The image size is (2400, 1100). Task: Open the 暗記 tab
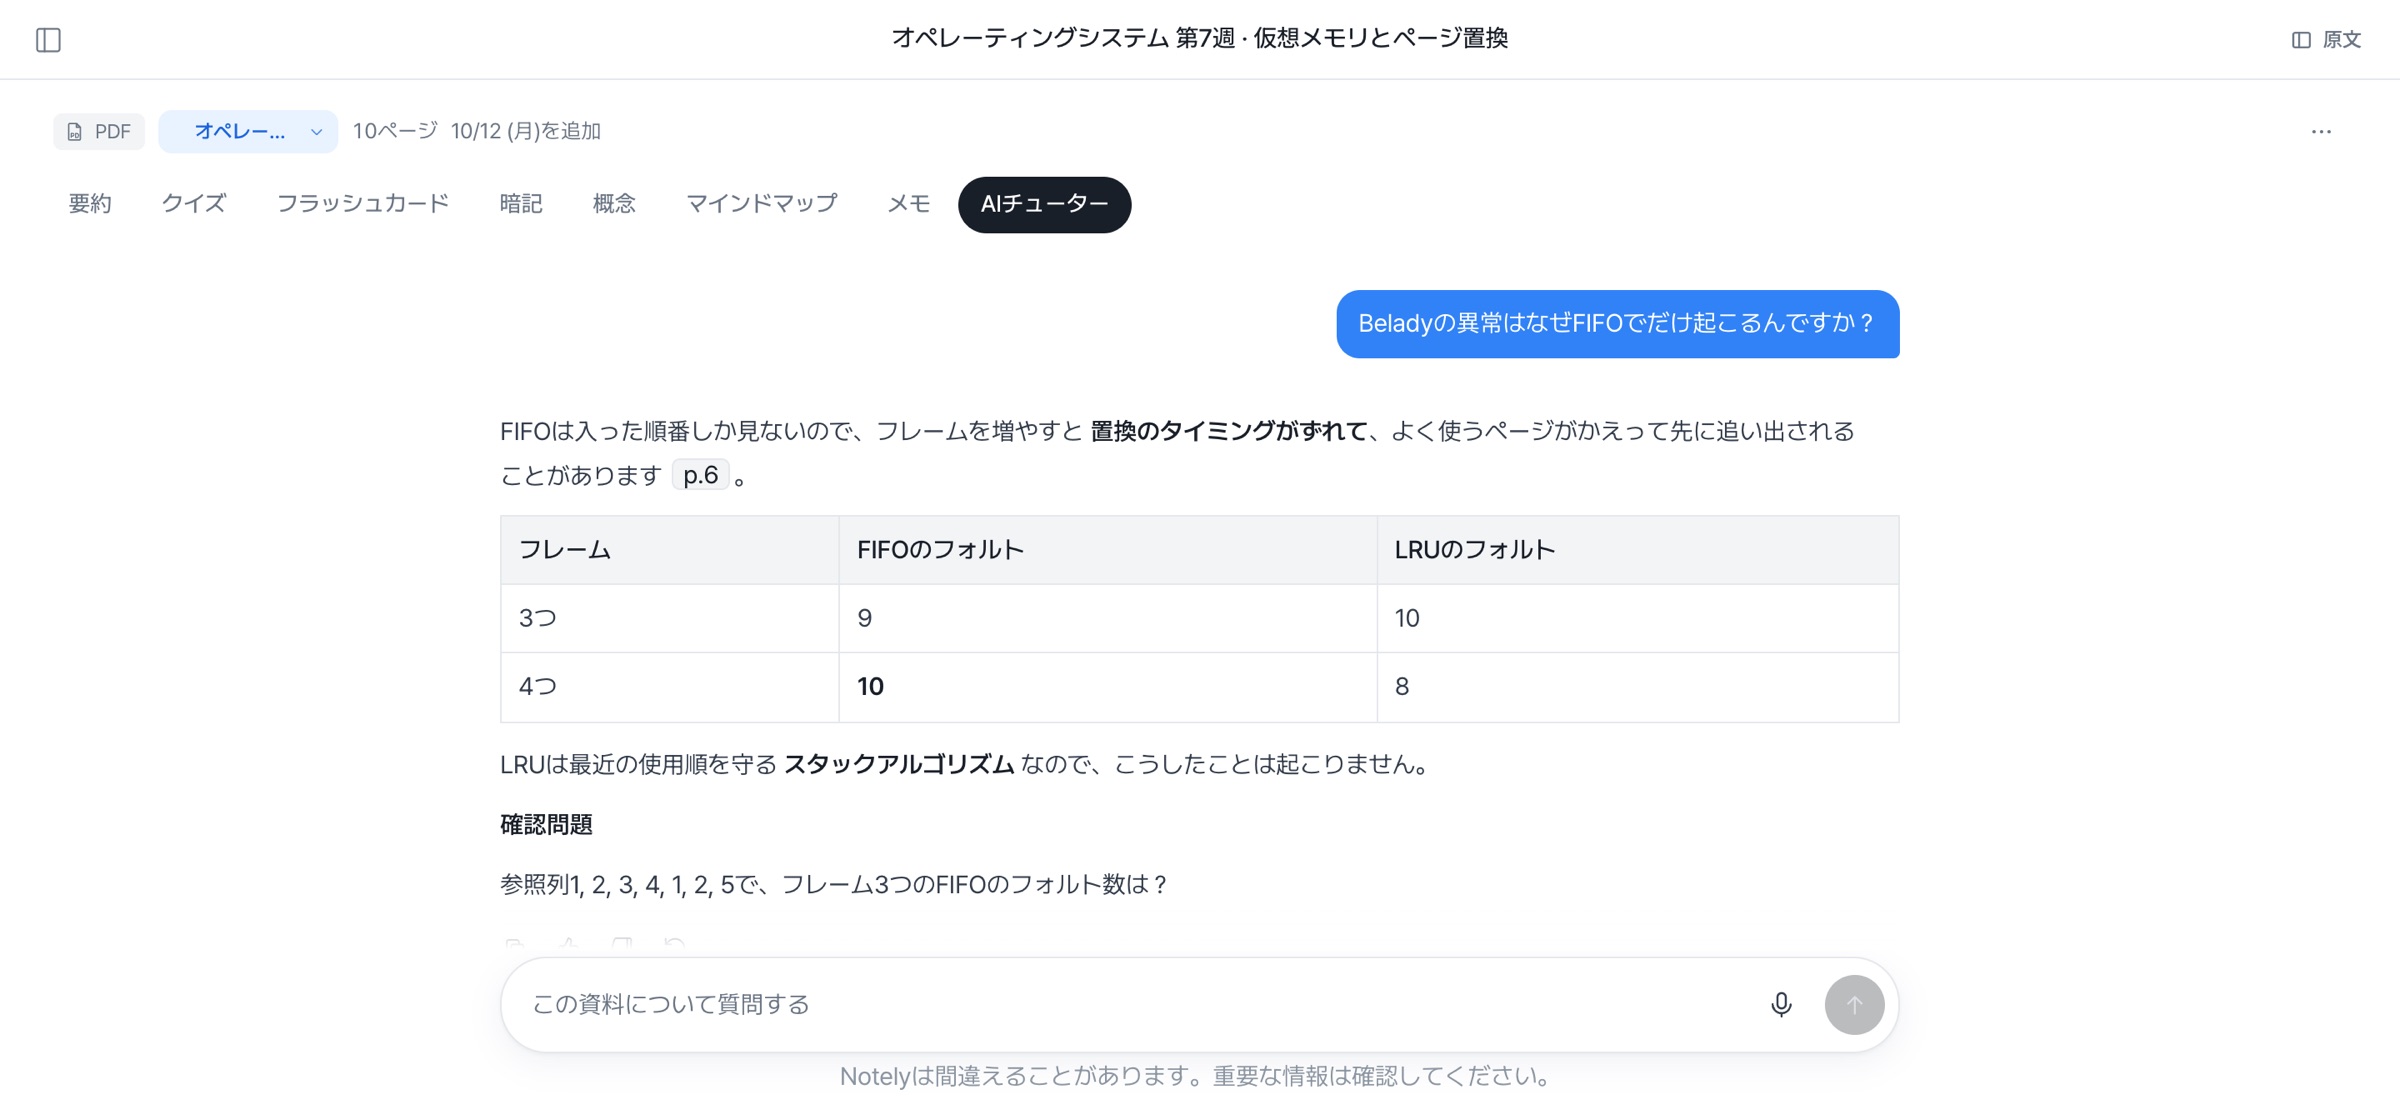coord(521,204)
